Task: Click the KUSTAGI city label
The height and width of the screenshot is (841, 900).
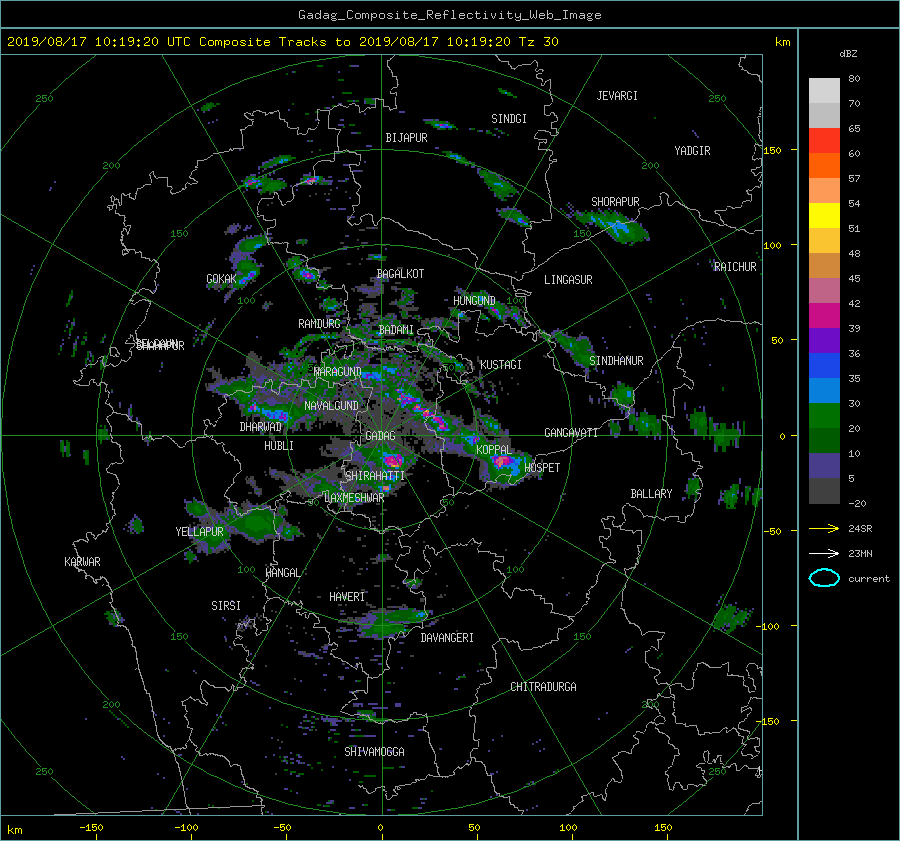Action: pyautogui.click(x=501, y=365)
